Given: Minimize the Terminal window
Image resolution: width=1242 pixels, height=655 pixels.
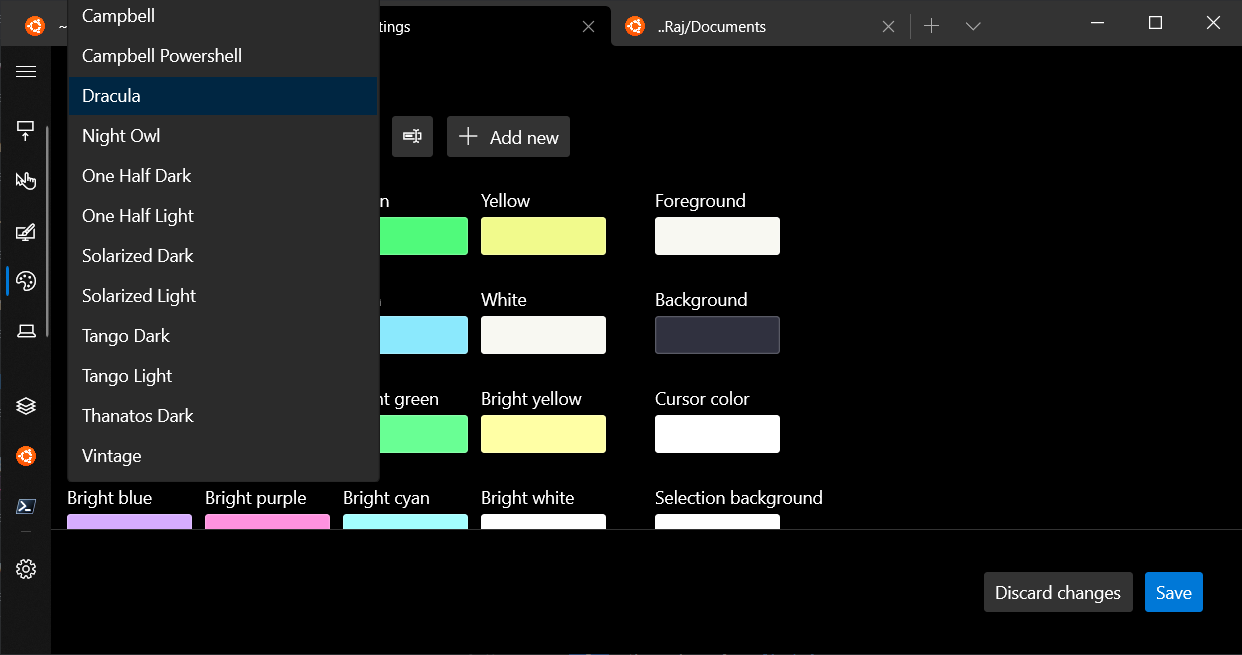Looking at the screenshot, I should point(1097,22).
